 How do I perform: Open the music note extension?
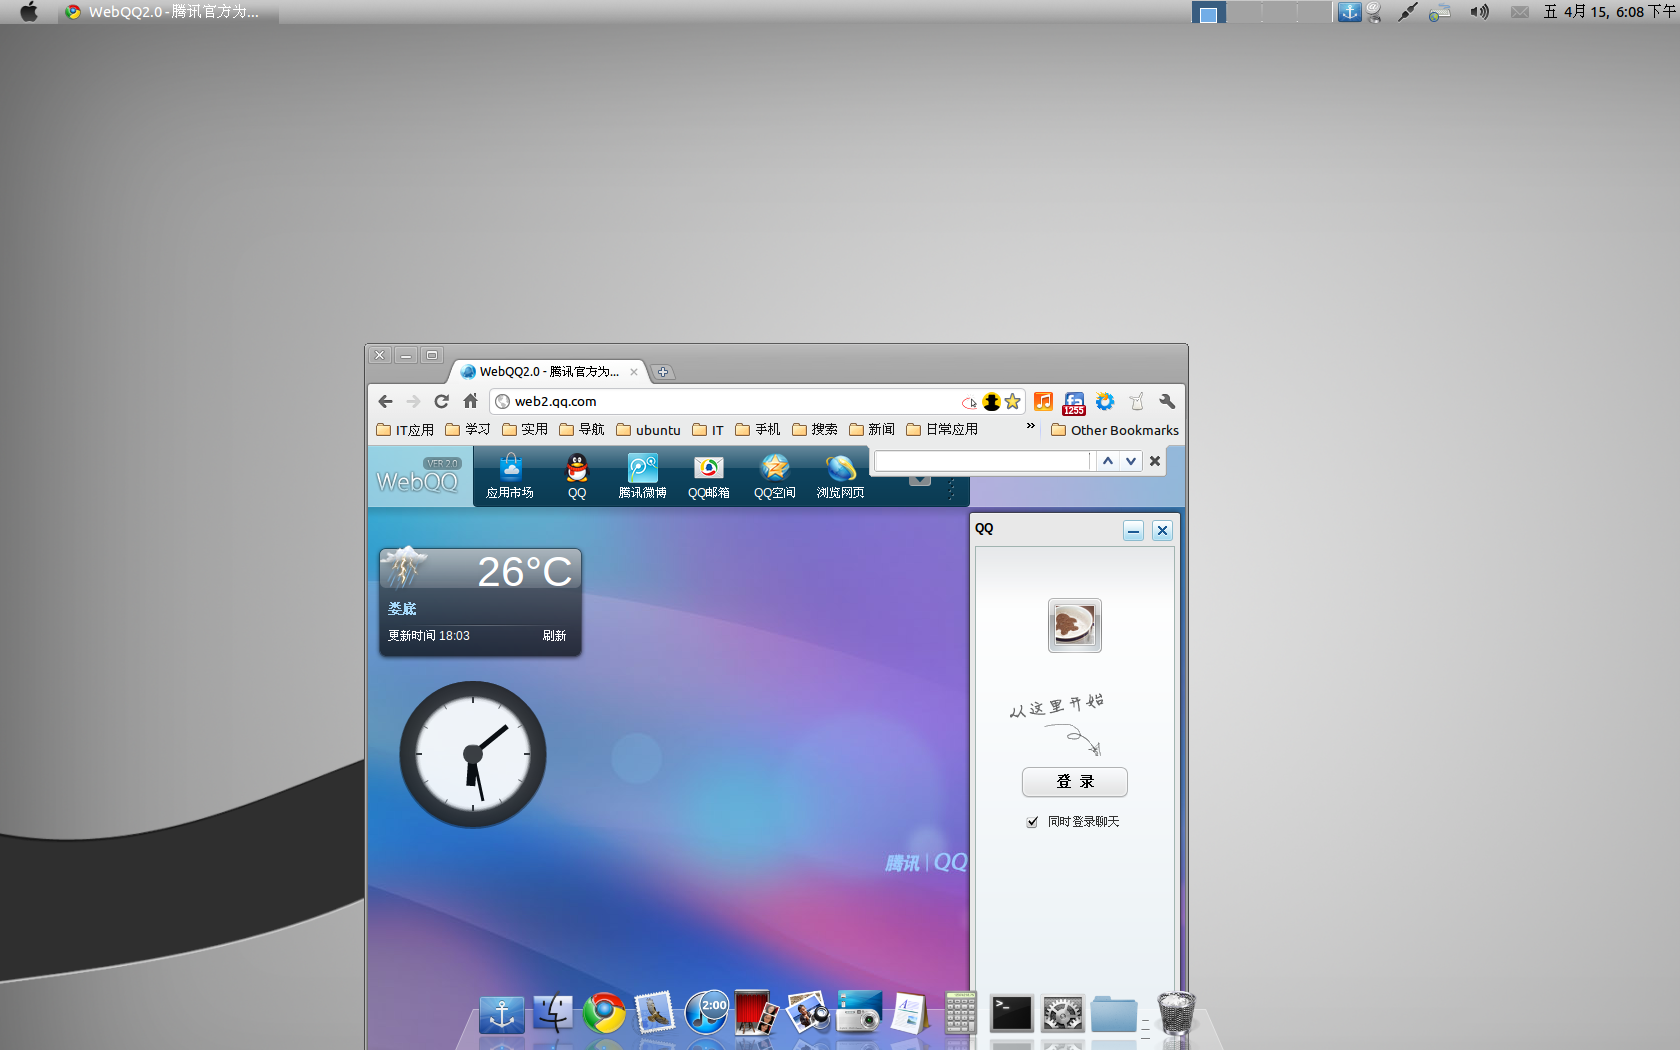coord(1043,401)
